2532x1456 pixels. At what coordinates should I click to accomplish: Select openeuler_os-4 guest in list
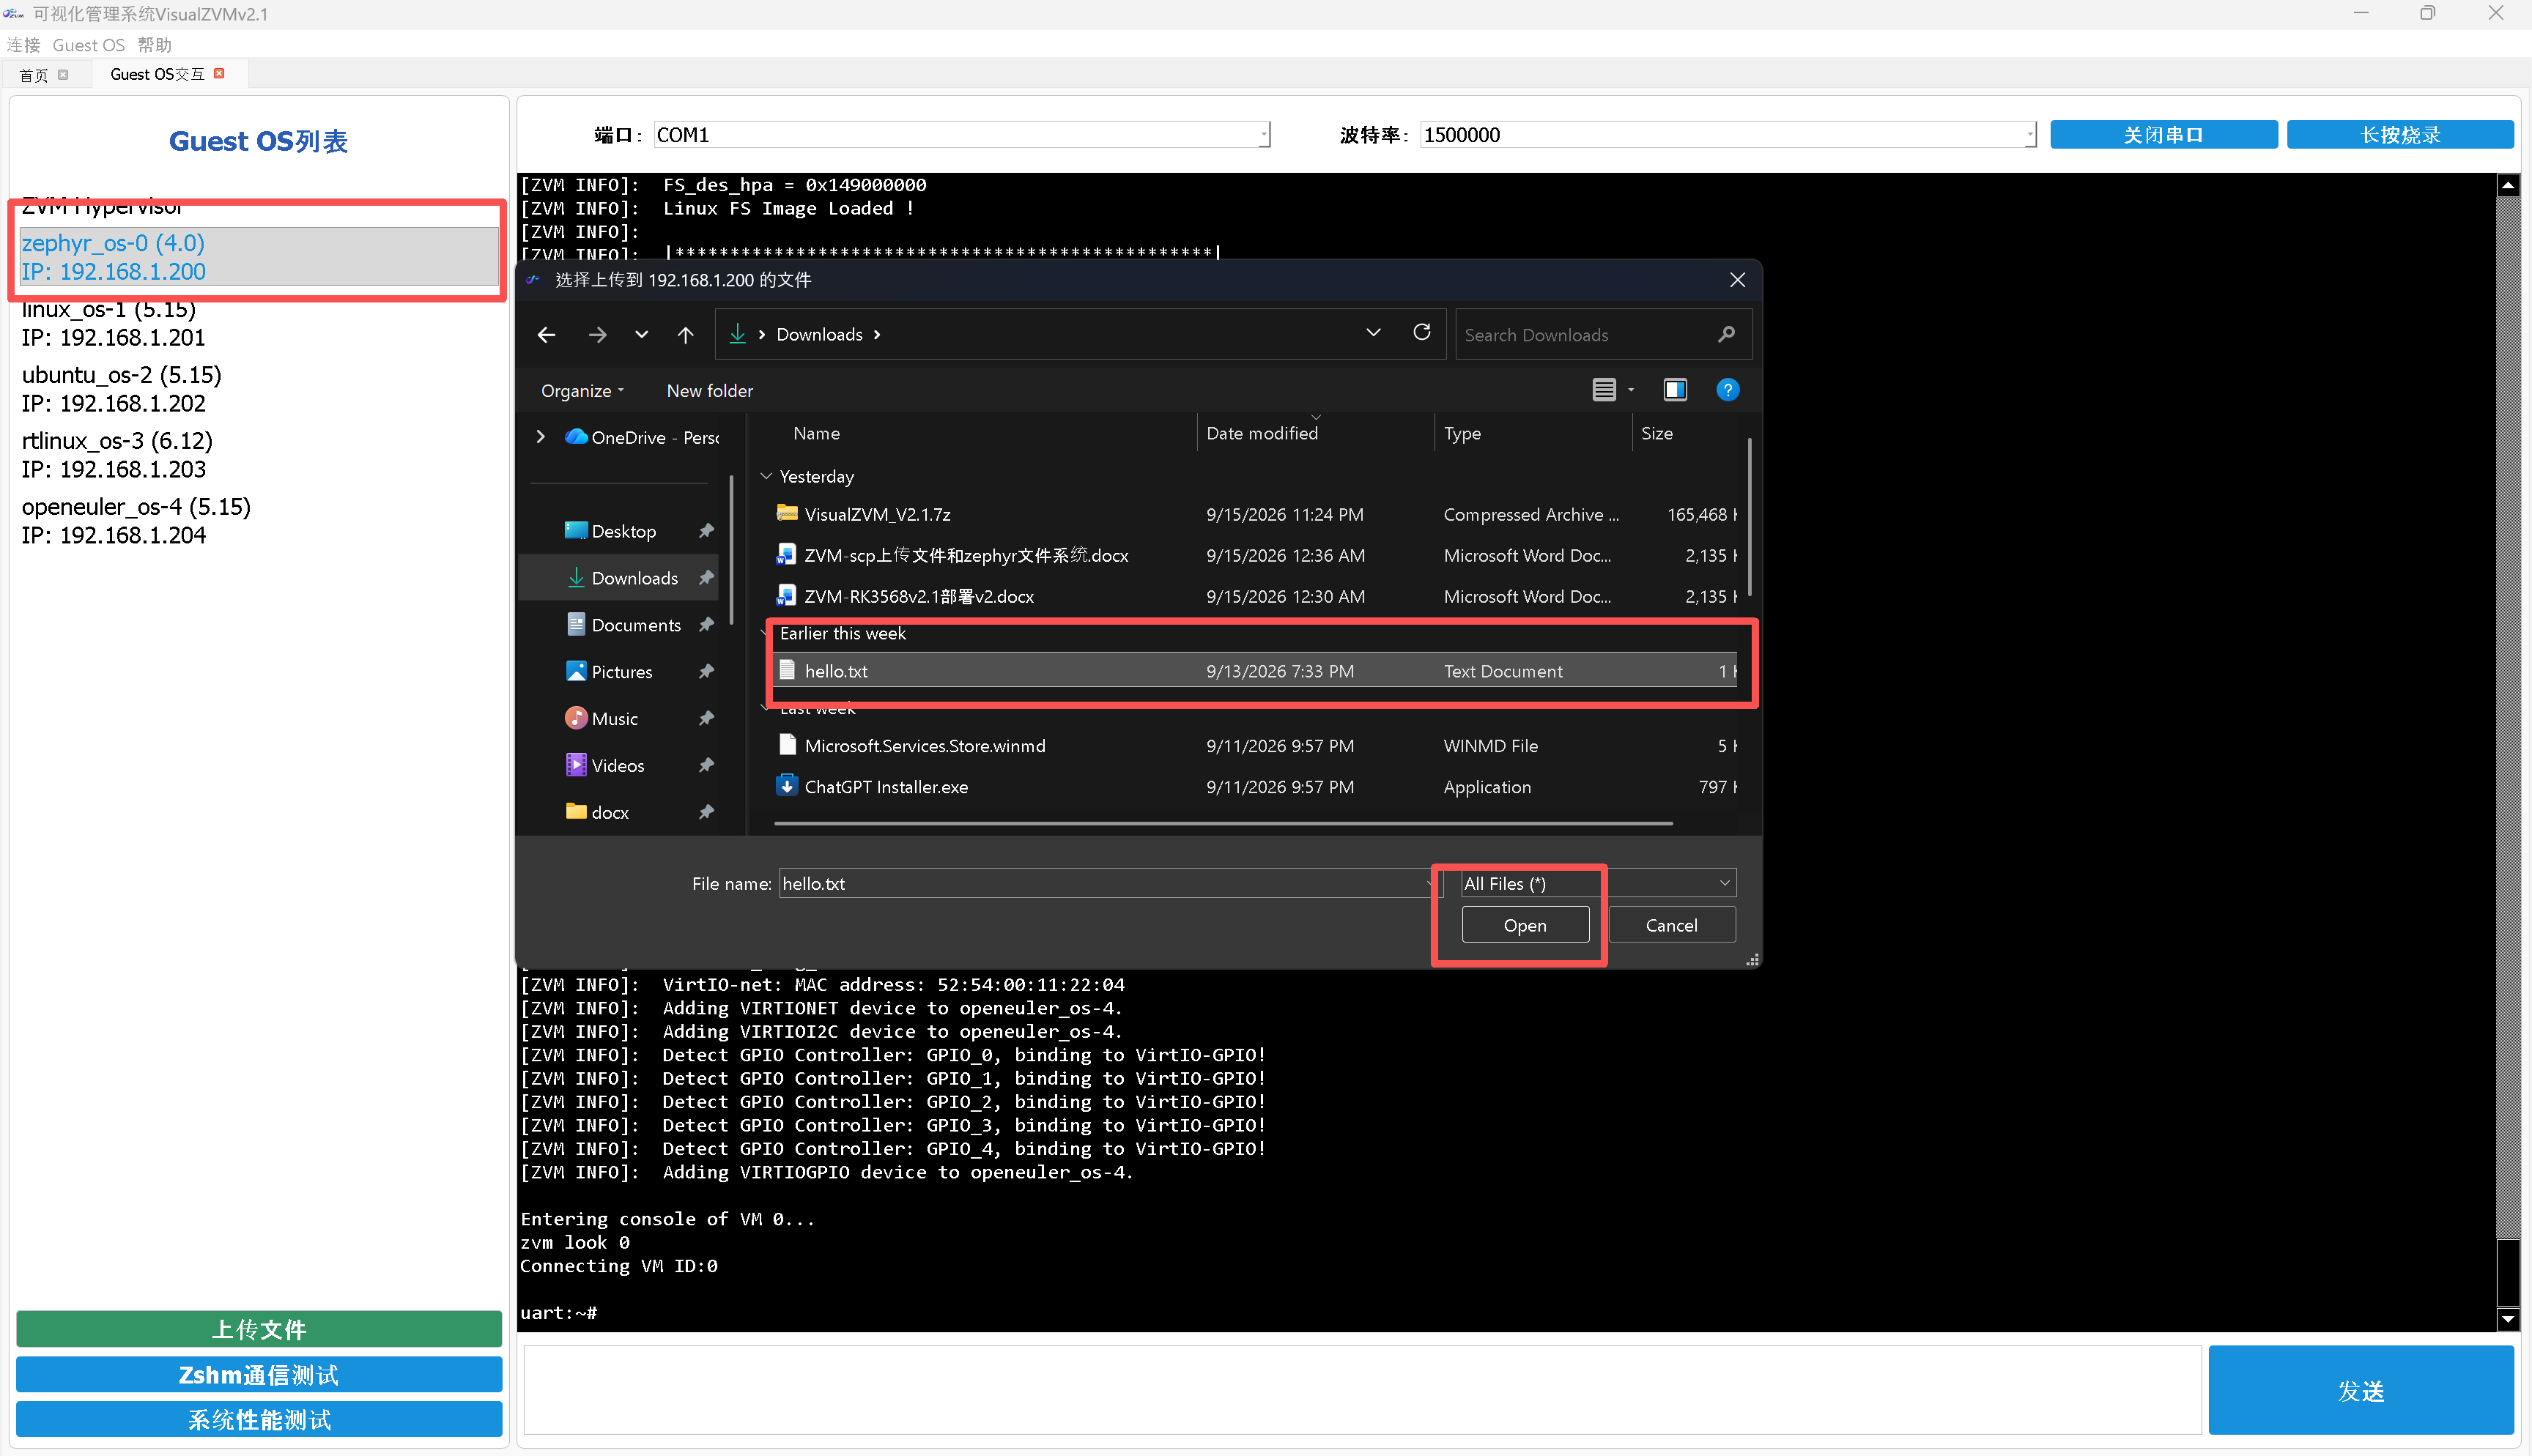(258, 521)
